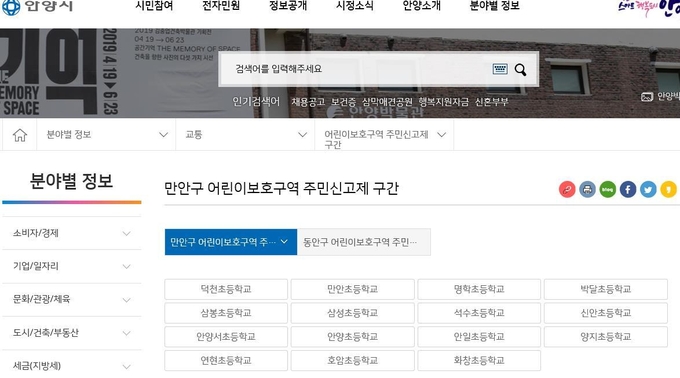
Task: Select 안양서초등학교 button
Action: [226, 337]
